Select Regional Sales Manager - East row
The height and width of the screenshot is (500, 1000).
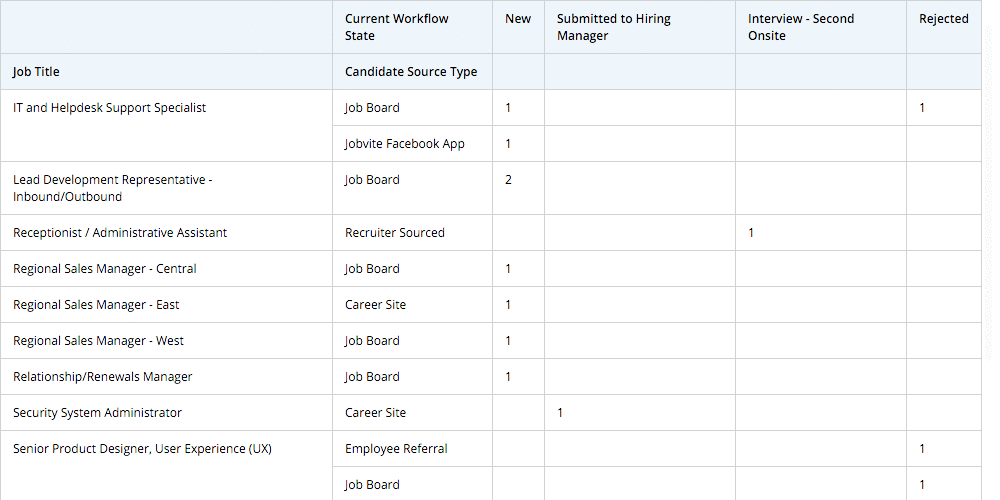[96, 305]
